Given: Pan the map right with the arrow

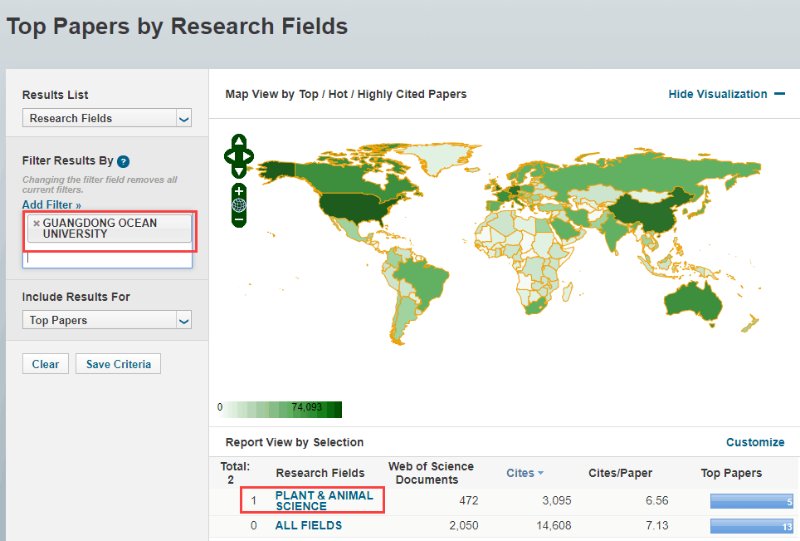Looking at the screenshot, I should coord(249,156).
